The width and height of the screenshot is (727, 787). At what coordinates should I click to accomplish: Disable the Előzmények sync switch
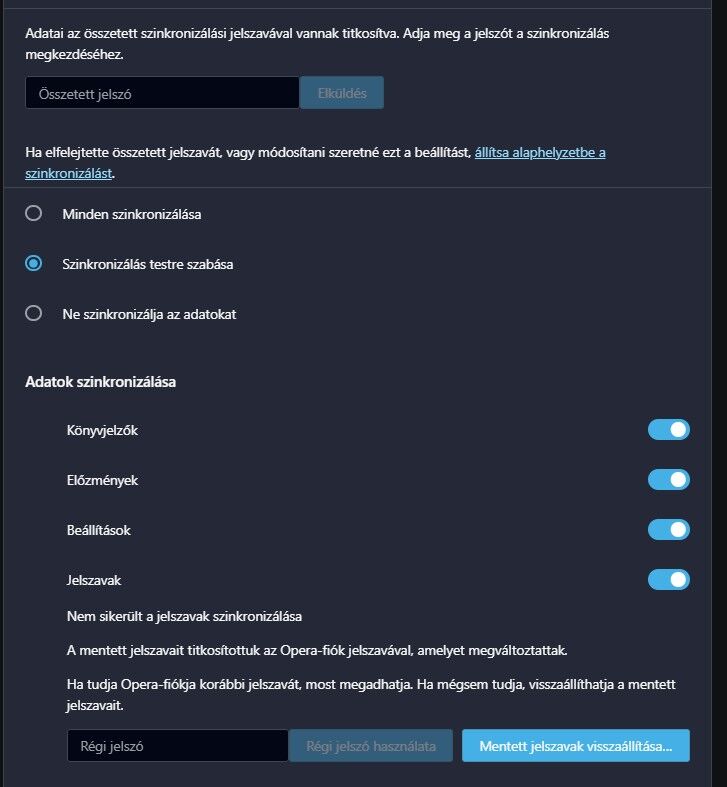669,480
